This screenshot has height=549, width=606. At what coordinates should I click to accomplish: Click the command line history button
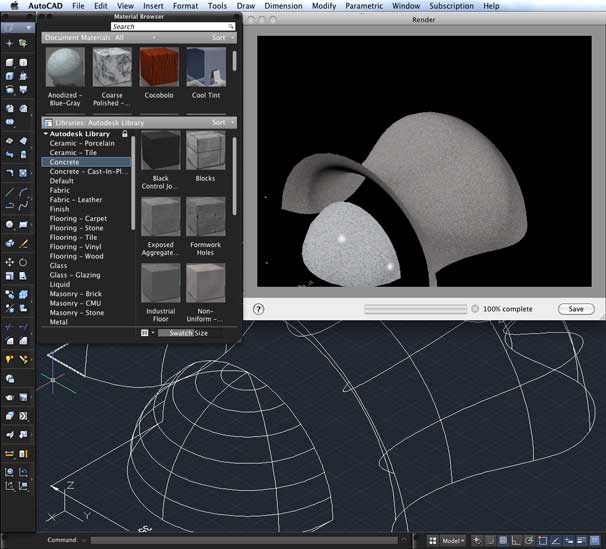click(x=404, y=540)
